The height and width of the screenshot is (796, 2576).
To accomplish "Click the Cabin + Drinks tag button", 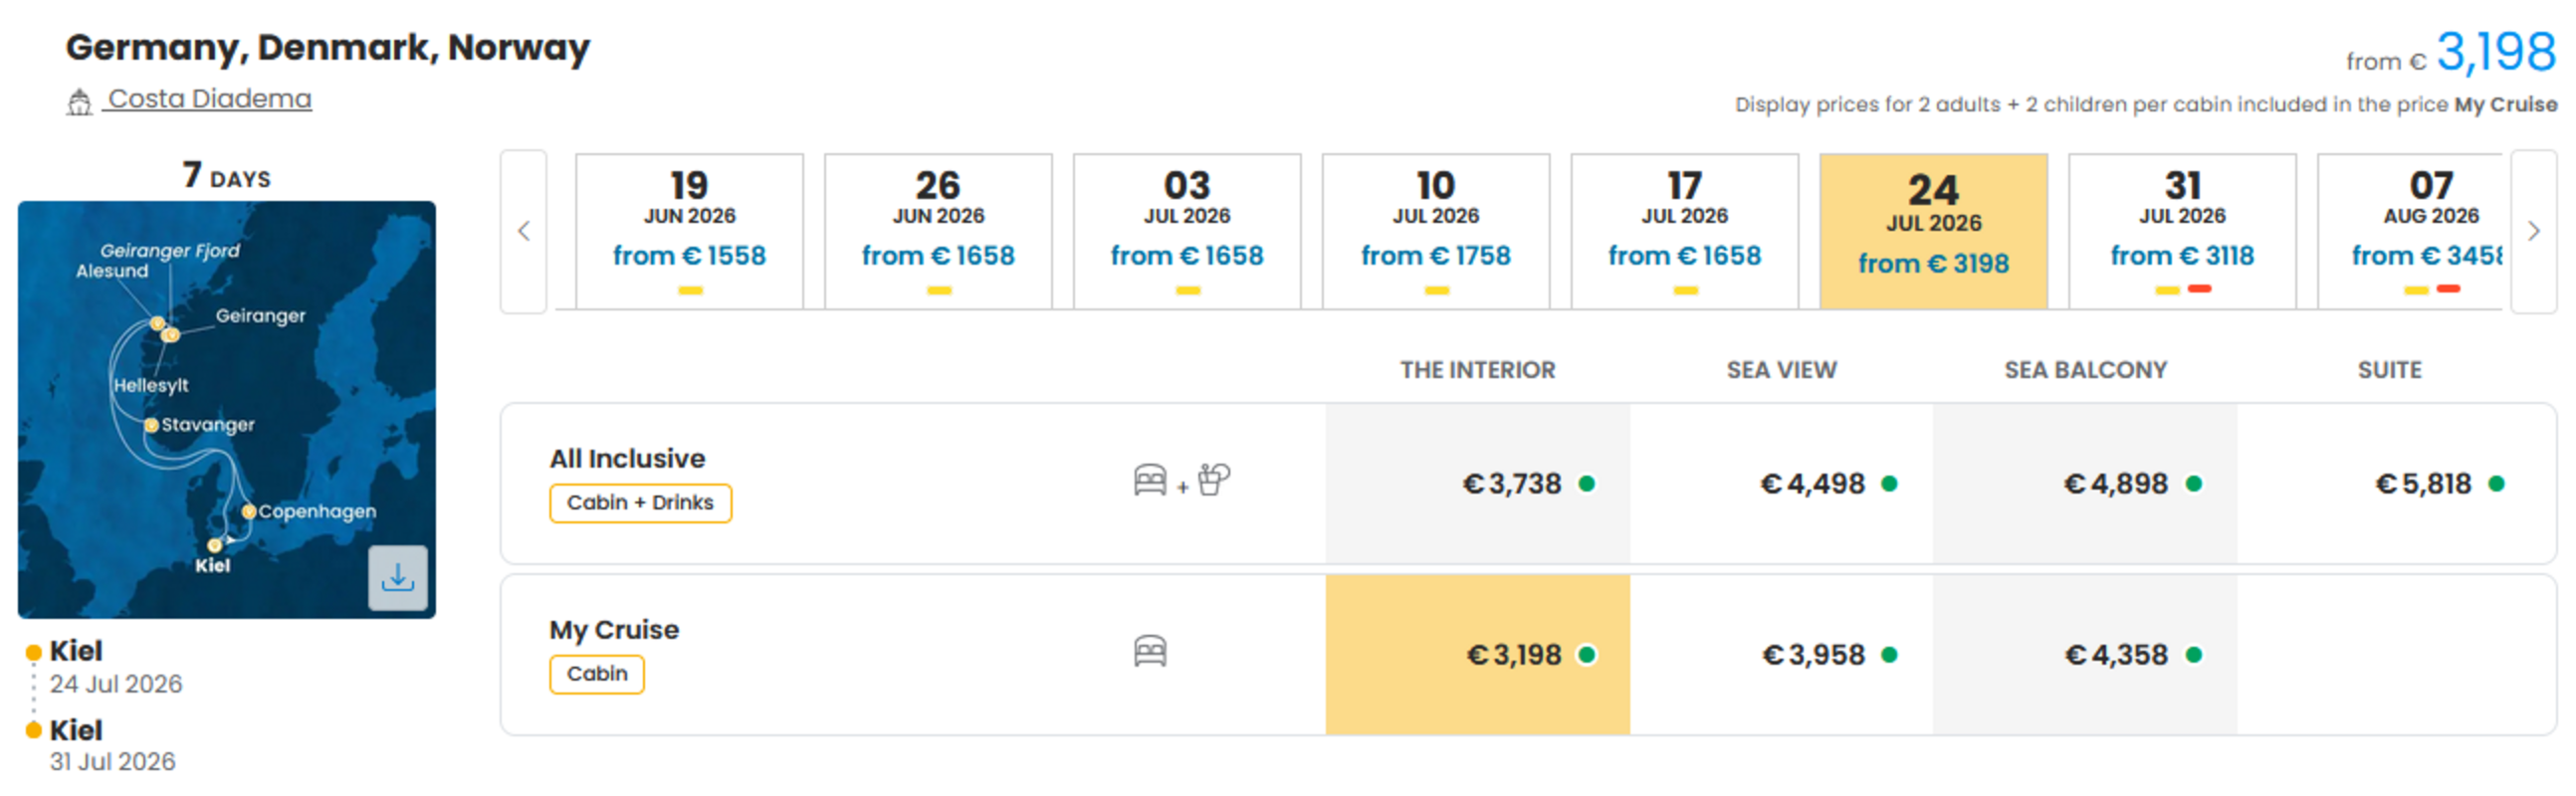I will tap(640, 503).
